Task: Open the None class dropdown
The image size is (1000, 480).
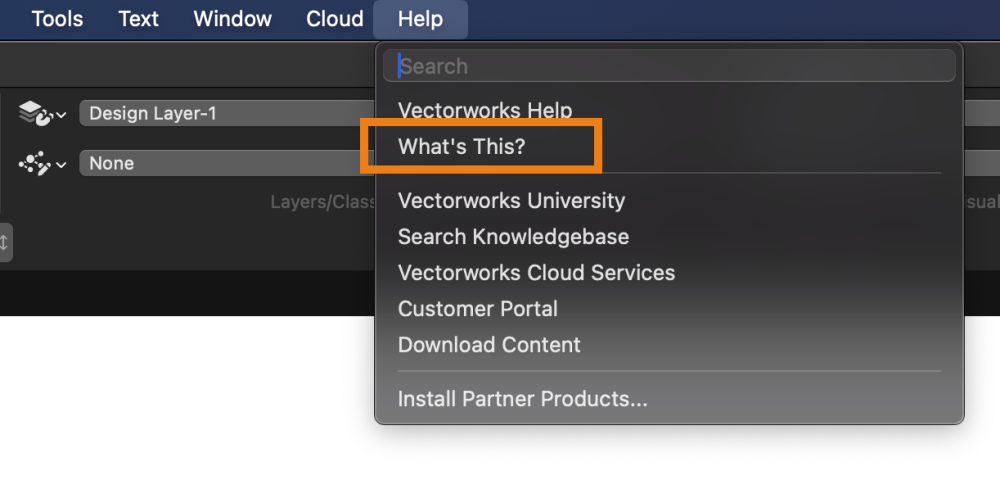Action: [225, 164]
